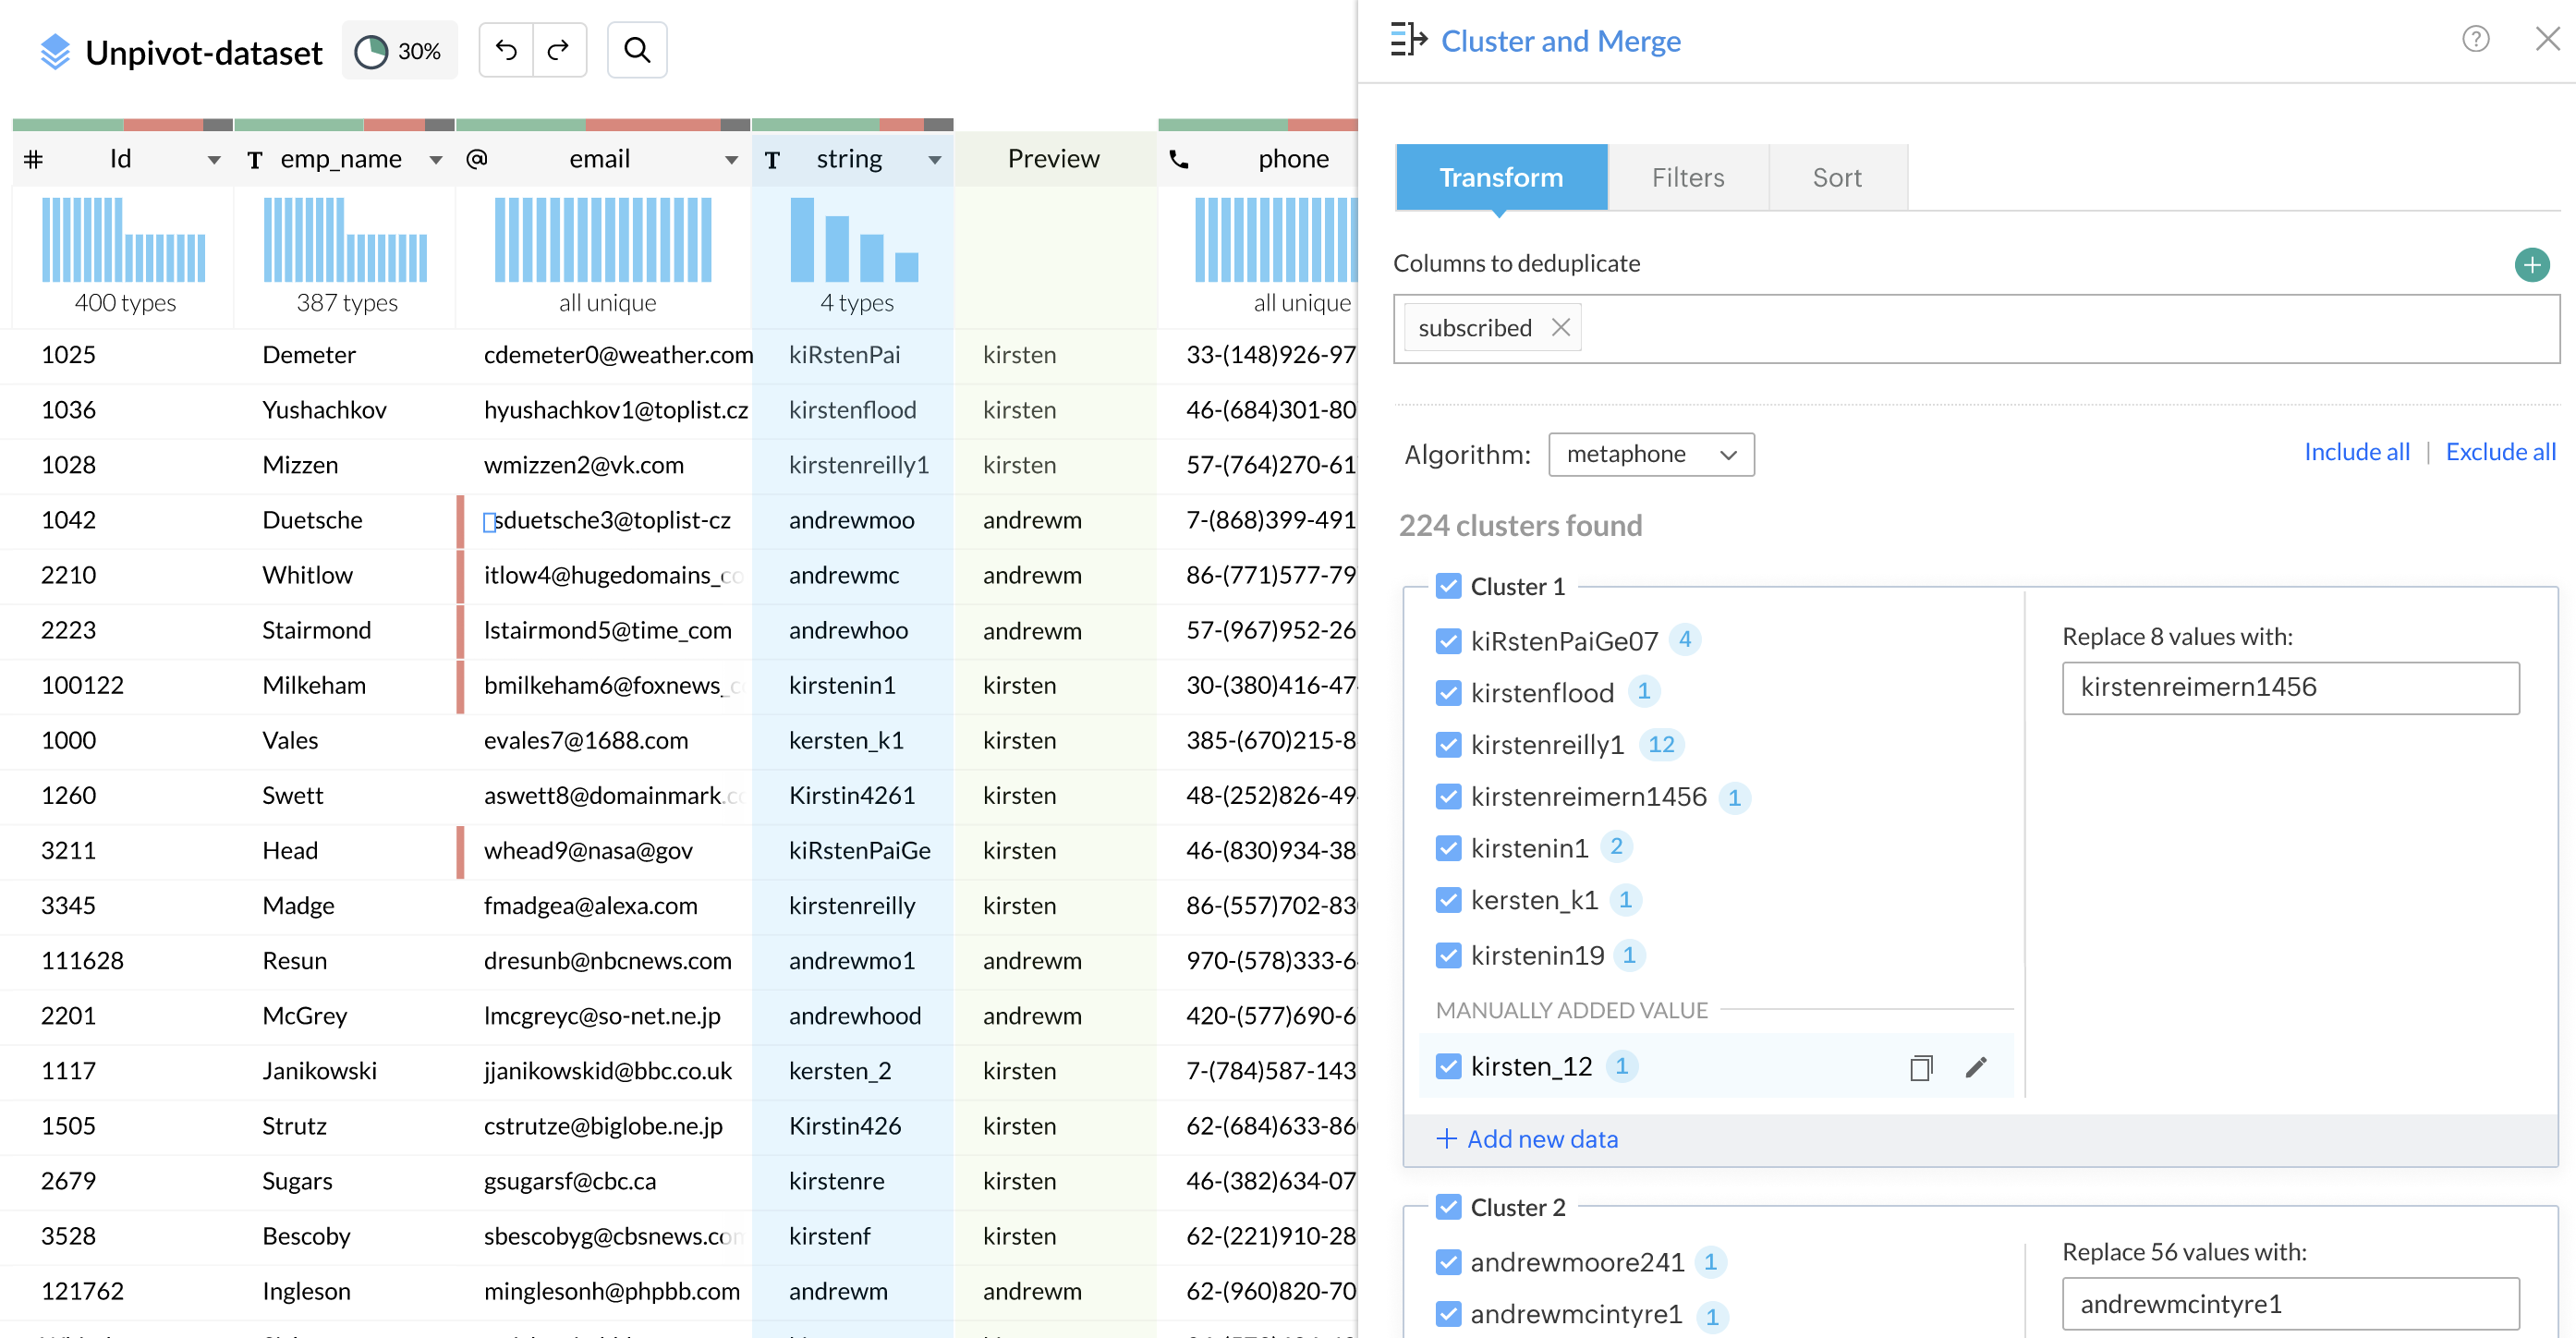The image size is (2576, 1338).
Task: Toggle the andrewmoore241 checkbox
Action: pos(1448,1262)
